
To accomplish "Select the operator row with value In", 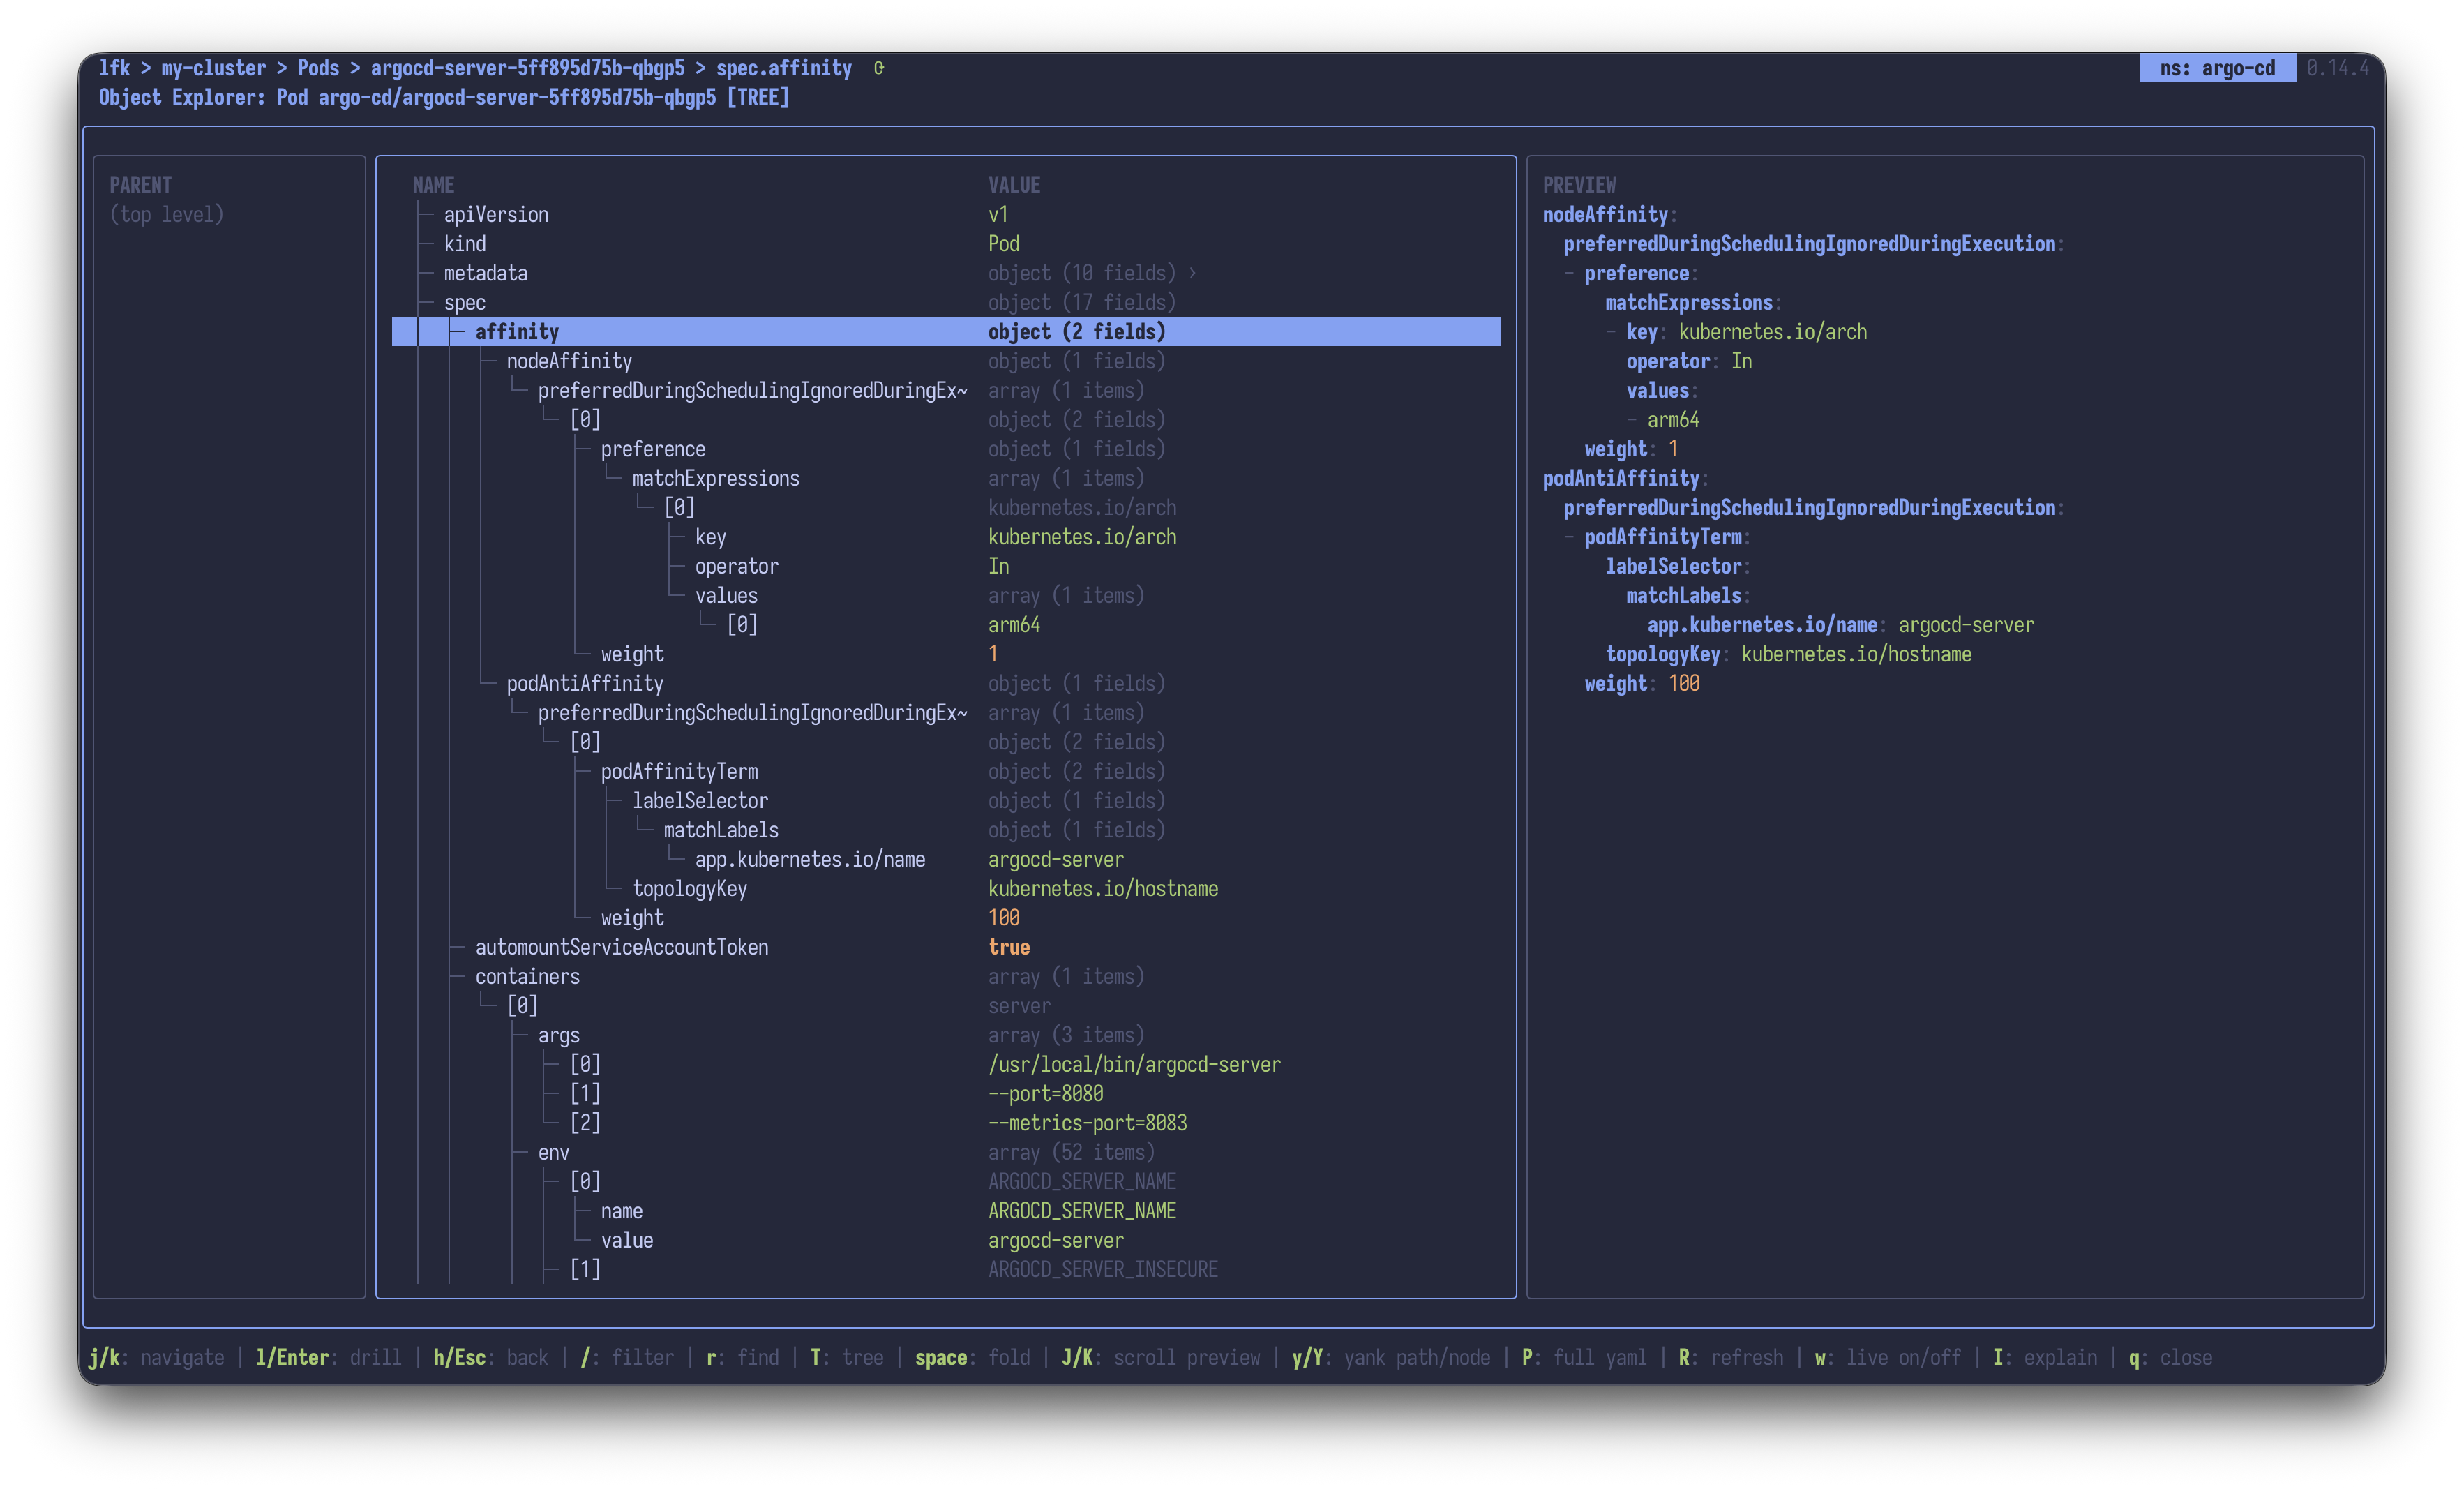I will (946, 566).
